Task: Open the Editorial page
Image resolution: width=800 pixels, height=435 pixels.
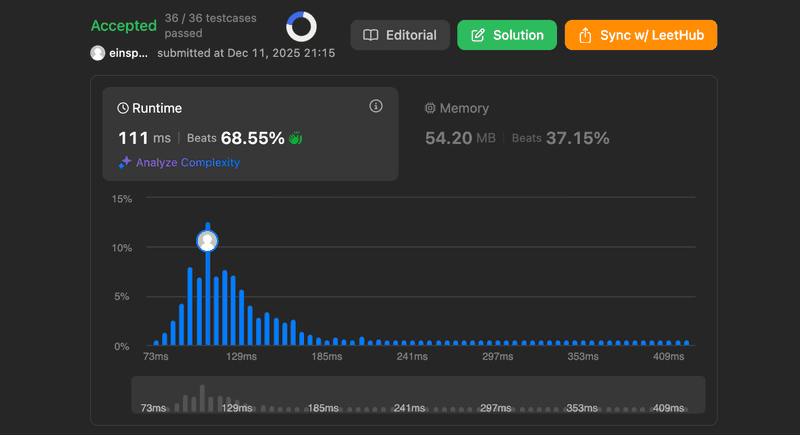Action: [400, 35]
